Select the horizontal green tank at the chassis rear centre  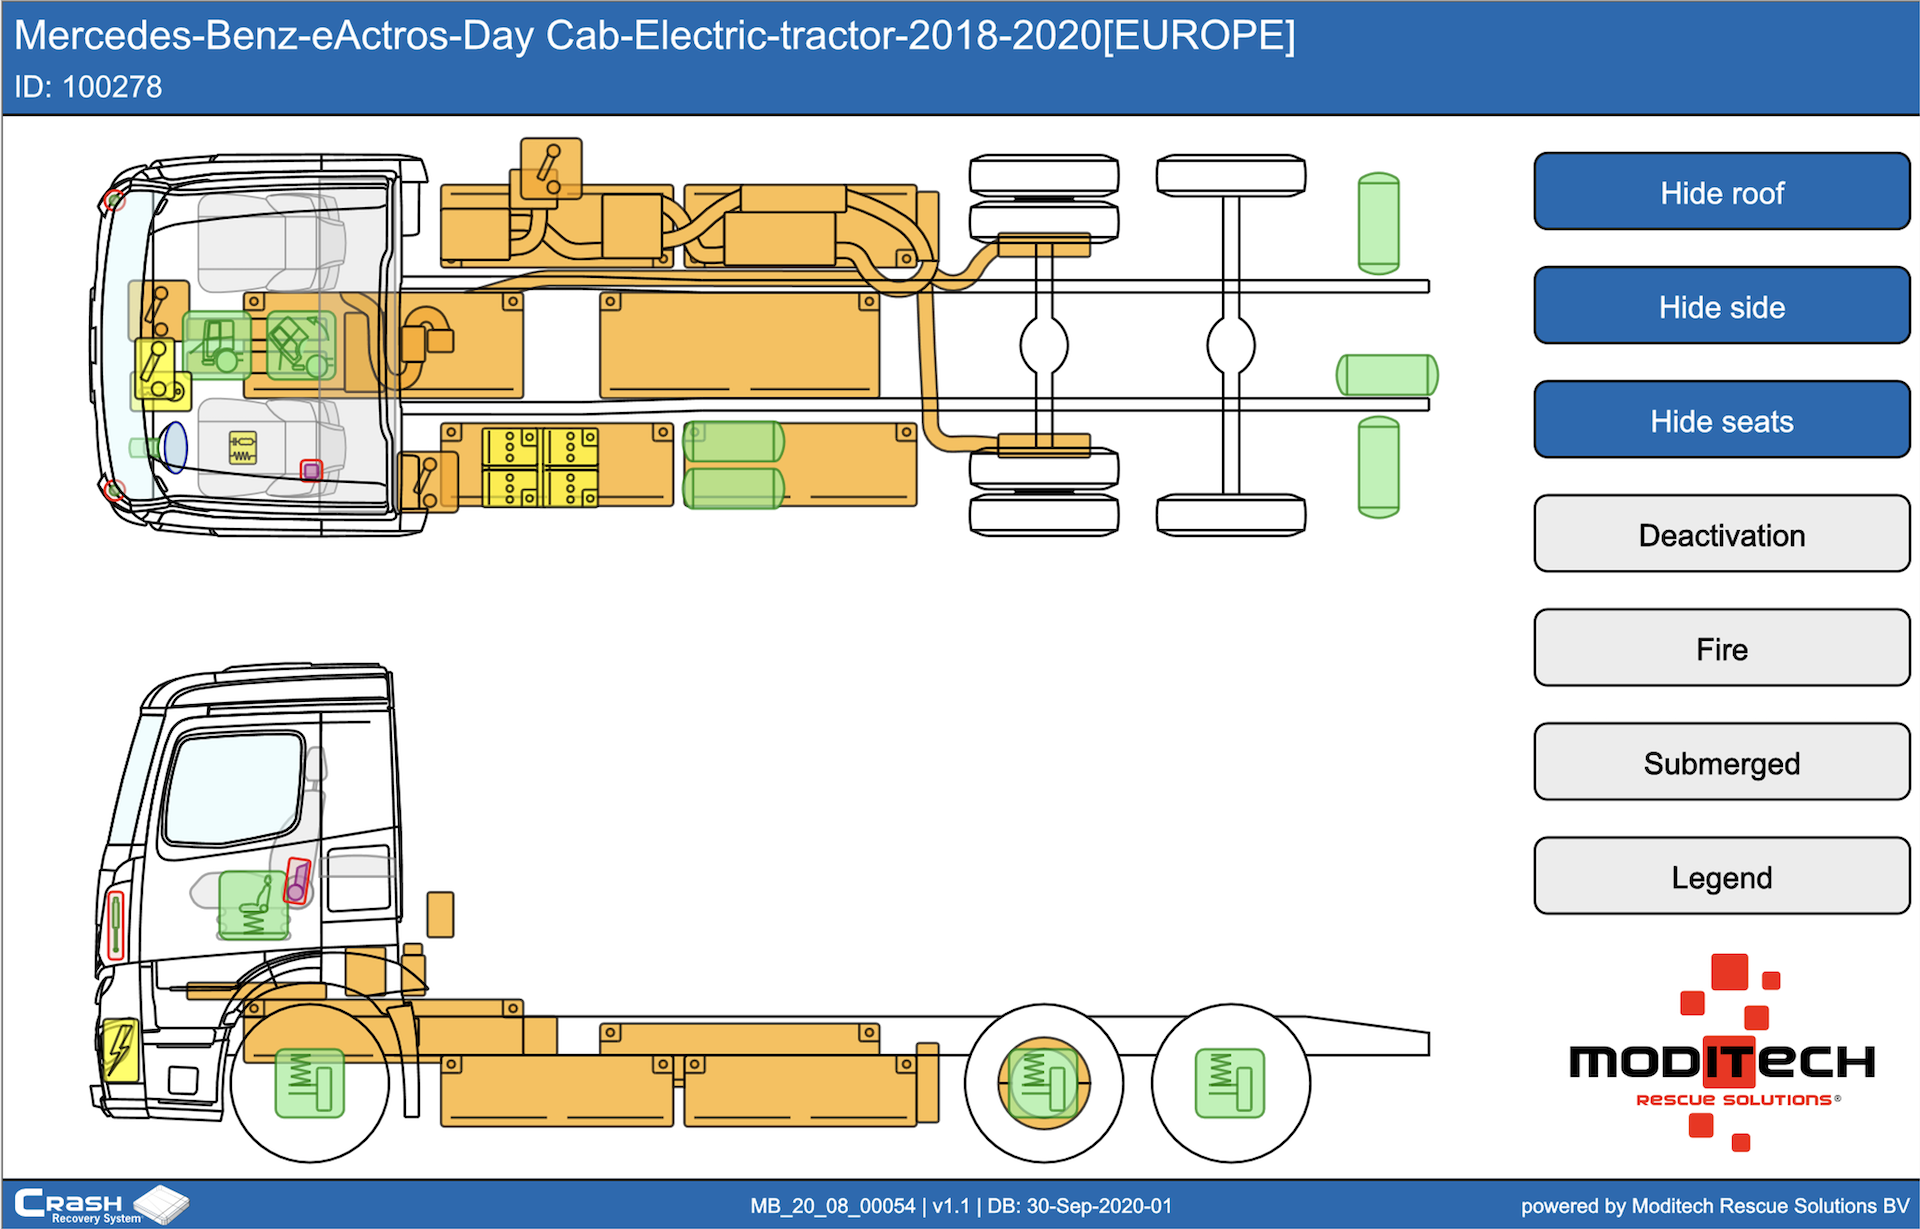pyautogui.click(x=1387, y=375)
